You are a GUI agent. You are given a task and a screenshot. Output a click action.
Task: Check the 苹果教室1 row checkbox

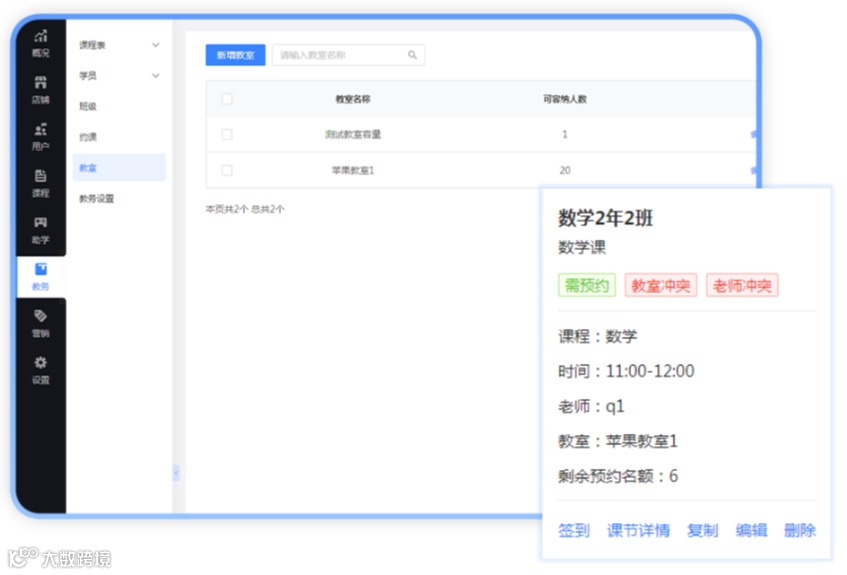tap(227, 170)
